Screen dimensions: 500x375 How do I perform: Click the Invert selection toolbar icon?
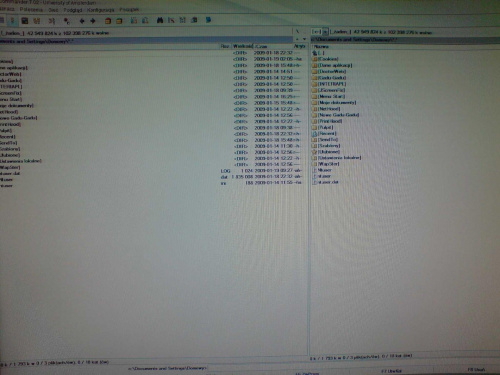tap(51, 21)
